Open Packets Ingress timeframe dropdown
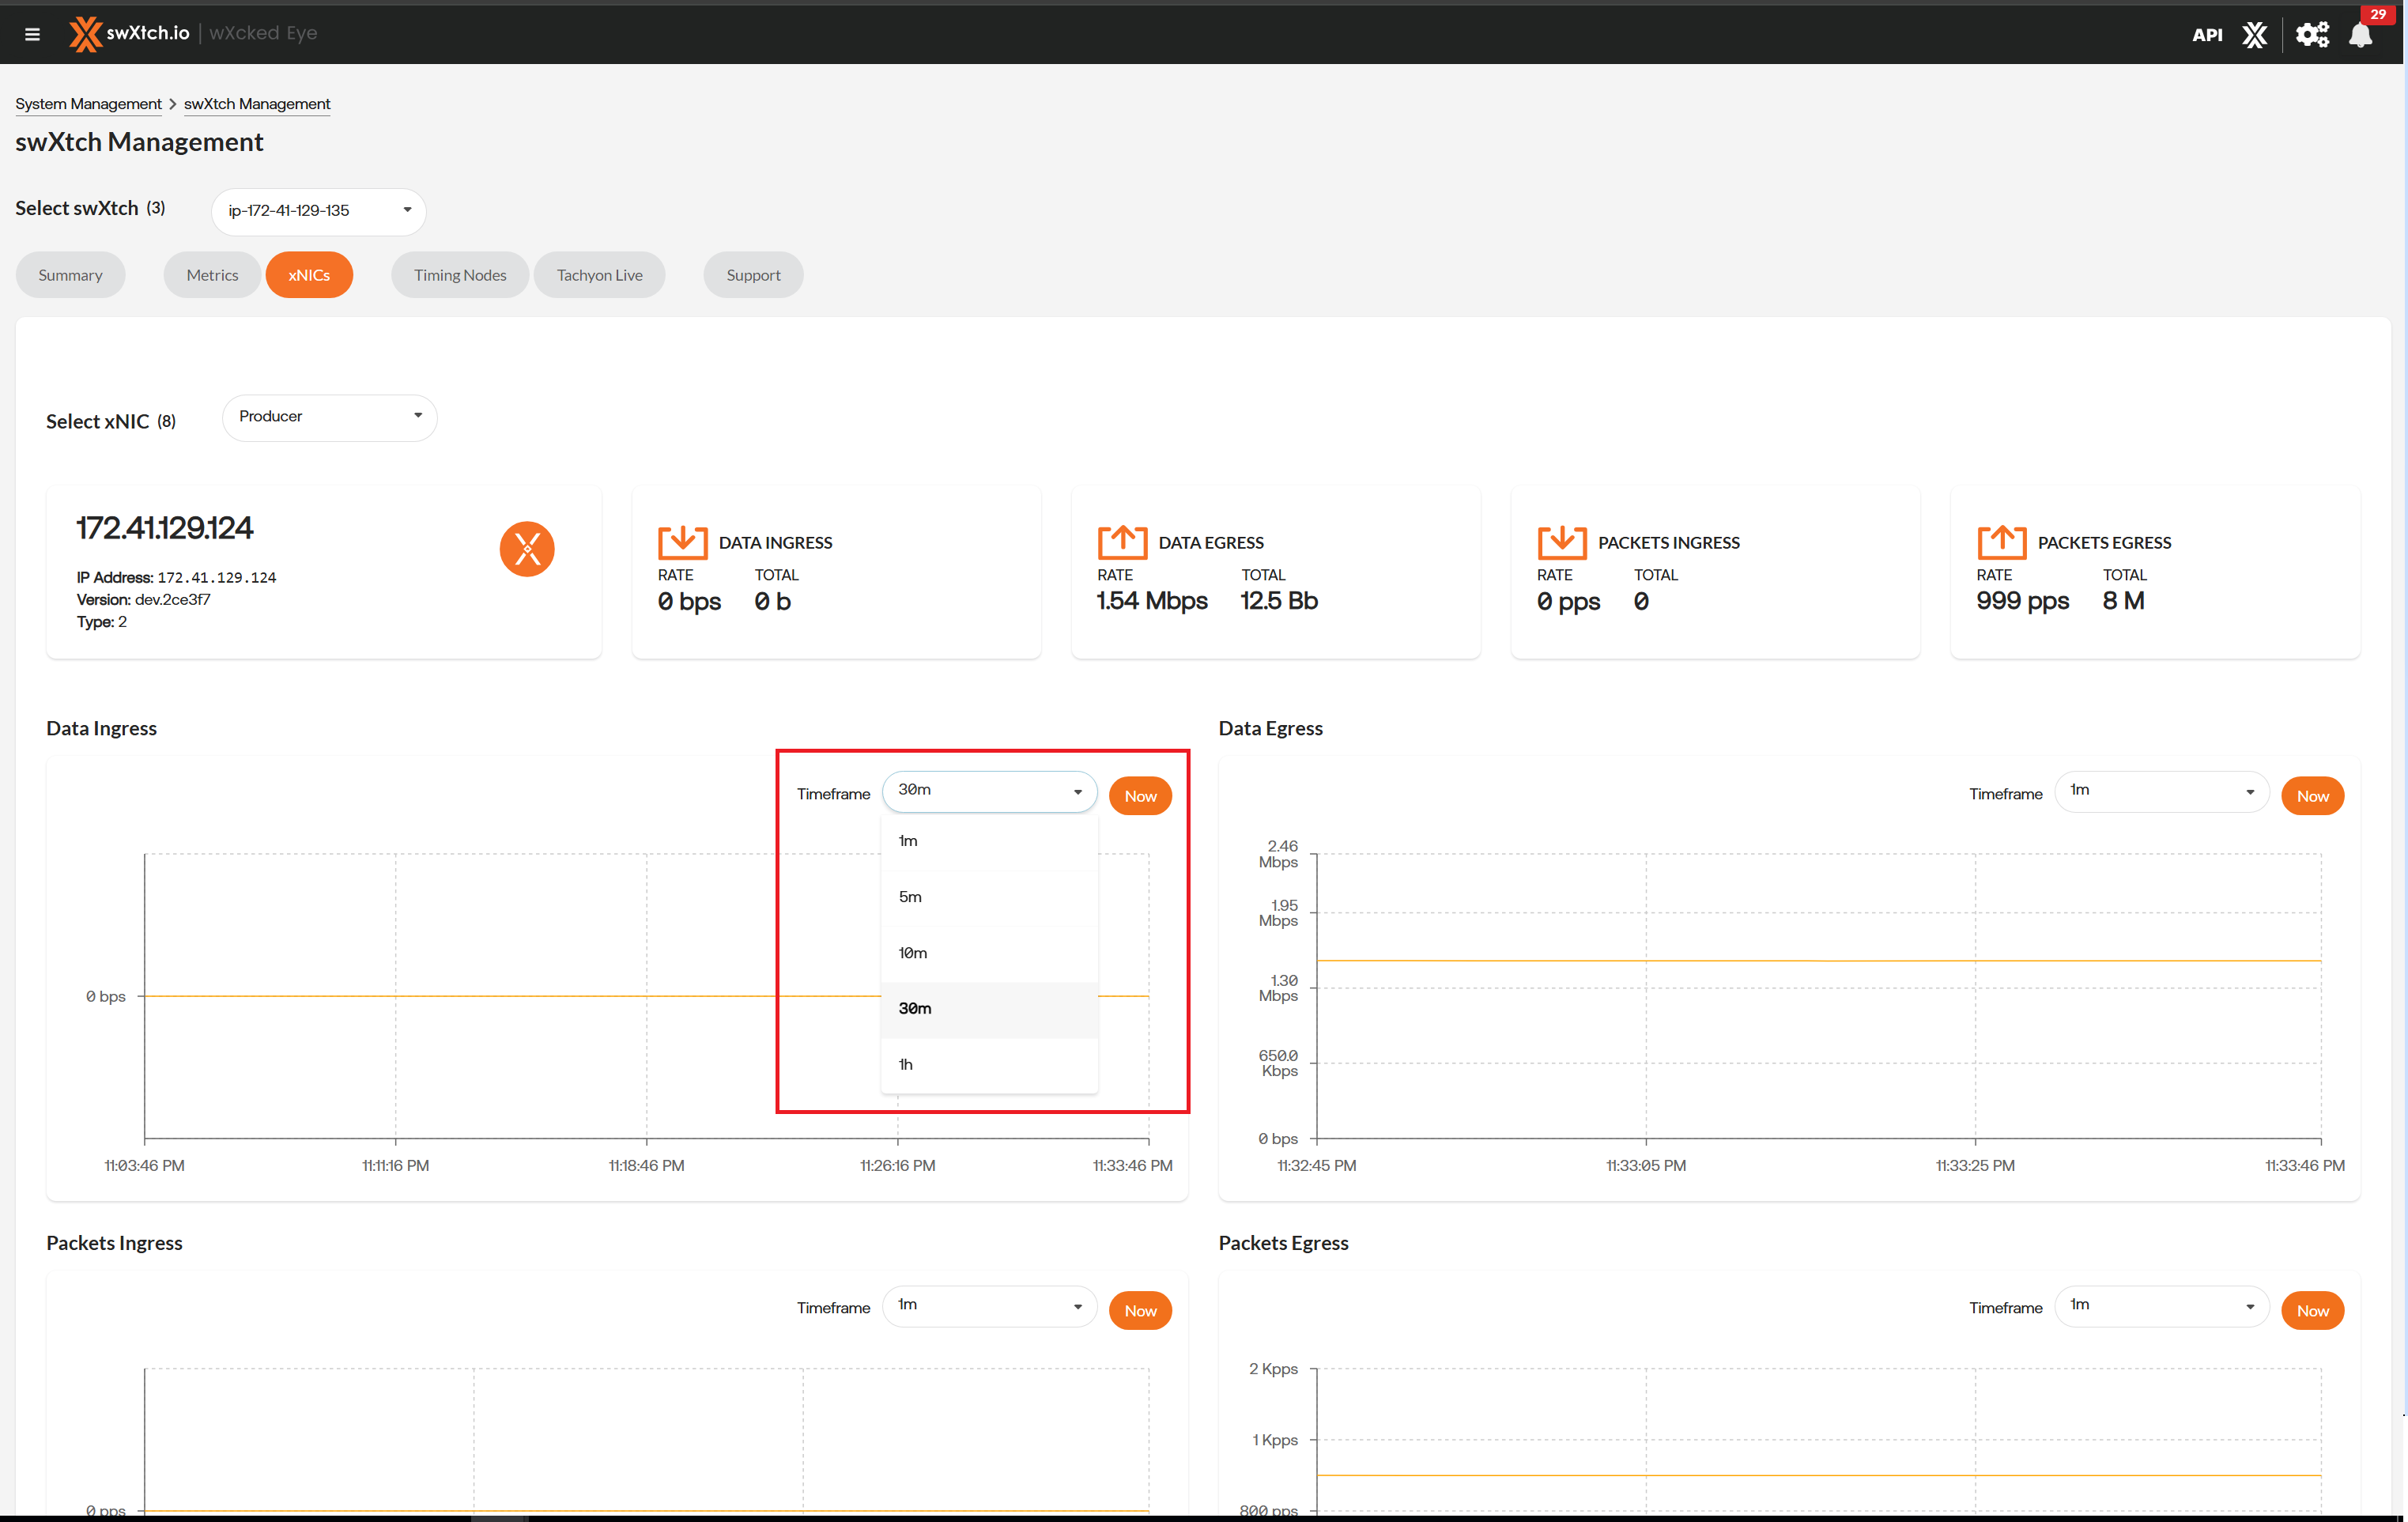Image resolution: width=2408 pixels, height=1522 pixels. tap(988, 1306)
